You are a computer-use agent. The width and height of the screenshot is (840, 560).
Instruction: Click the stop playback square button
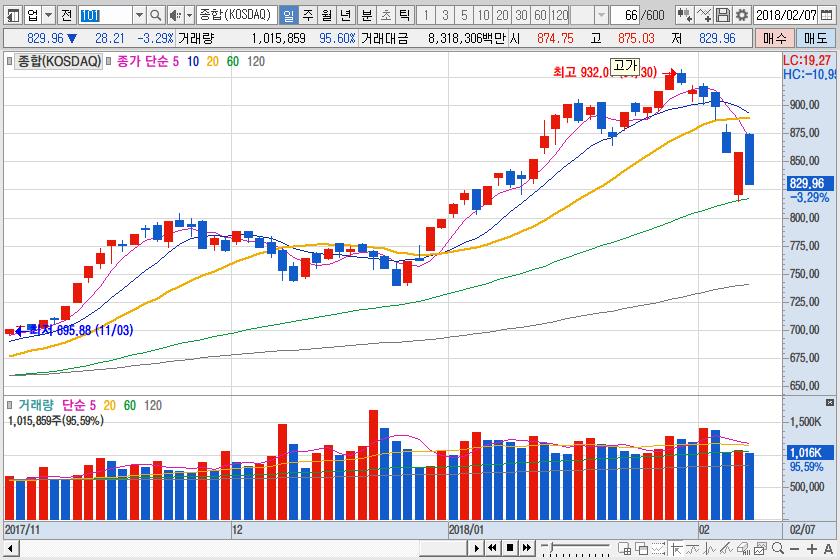[x=510, y=548]
